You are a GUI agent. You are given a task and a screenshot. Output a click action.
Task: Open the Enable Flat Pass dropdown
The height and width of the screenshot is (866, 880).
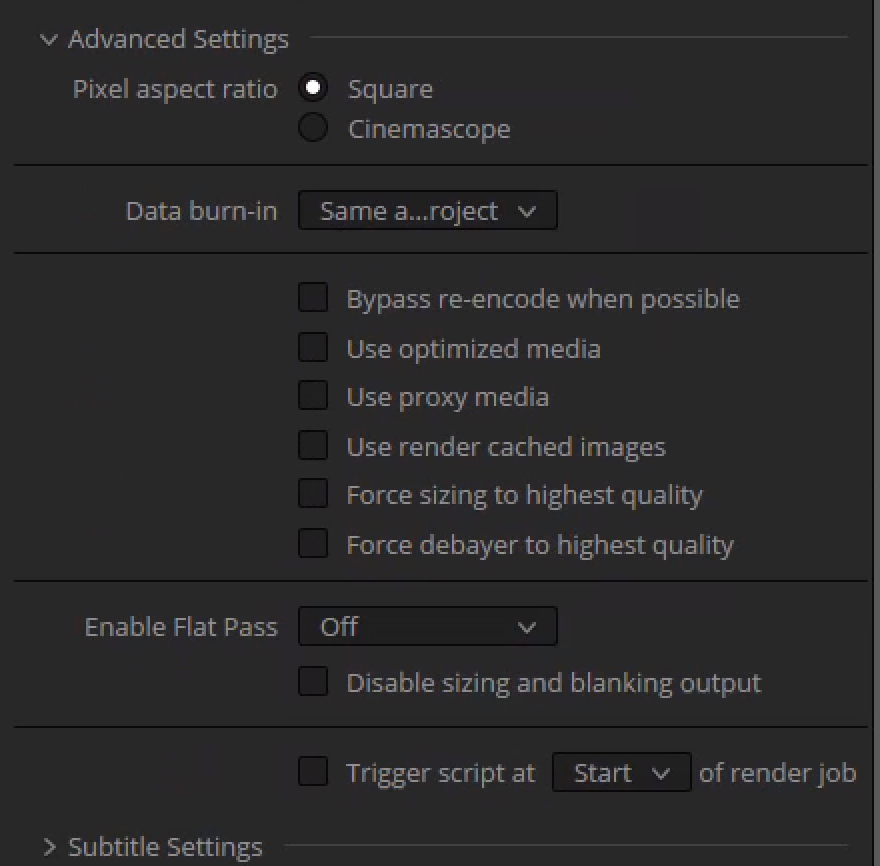[427, 627]
